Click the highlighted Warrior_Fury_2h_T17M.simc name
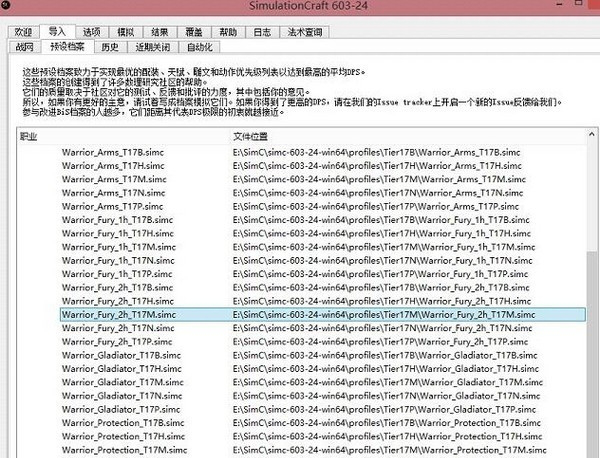The width and height of the screenshot is (600, 476). 119,315
